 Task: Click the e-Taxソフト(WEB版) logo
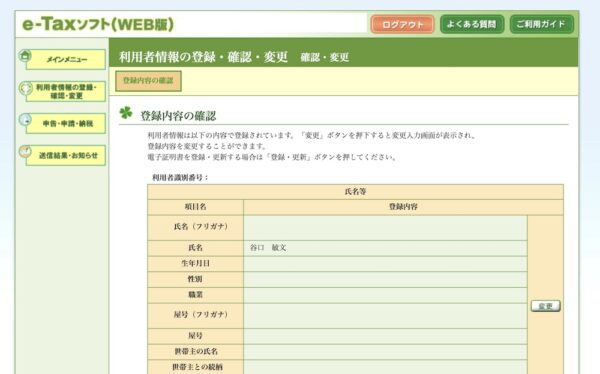pos(98,24)
